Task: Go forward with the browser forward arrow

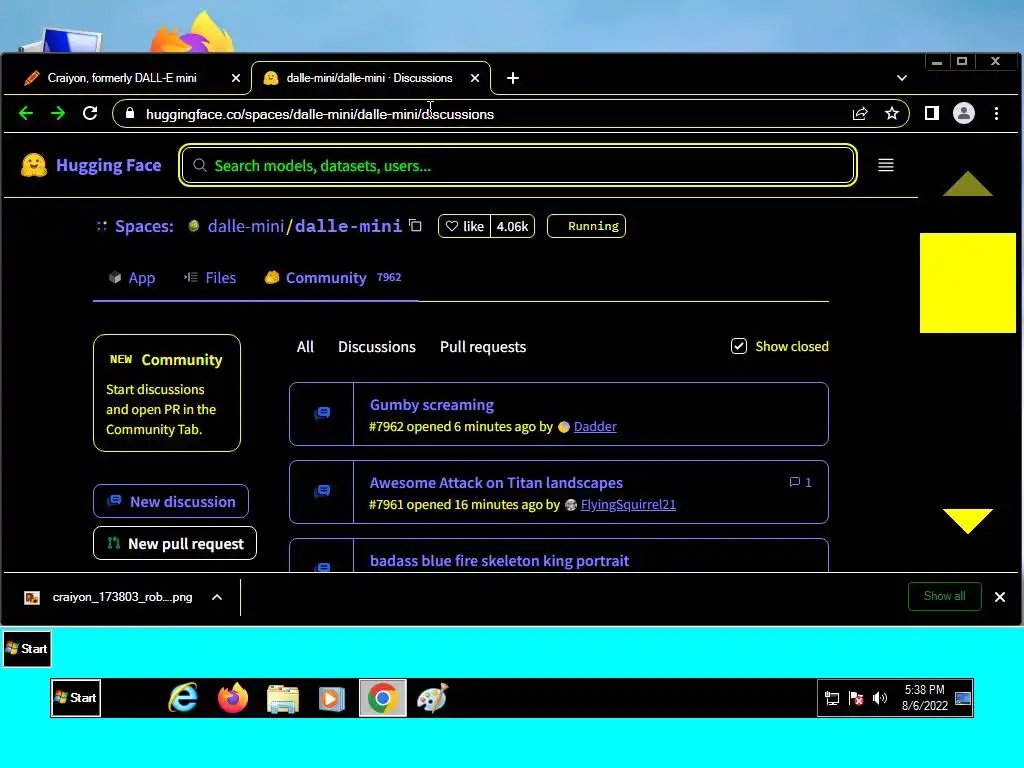Action: tap(58, 114)
